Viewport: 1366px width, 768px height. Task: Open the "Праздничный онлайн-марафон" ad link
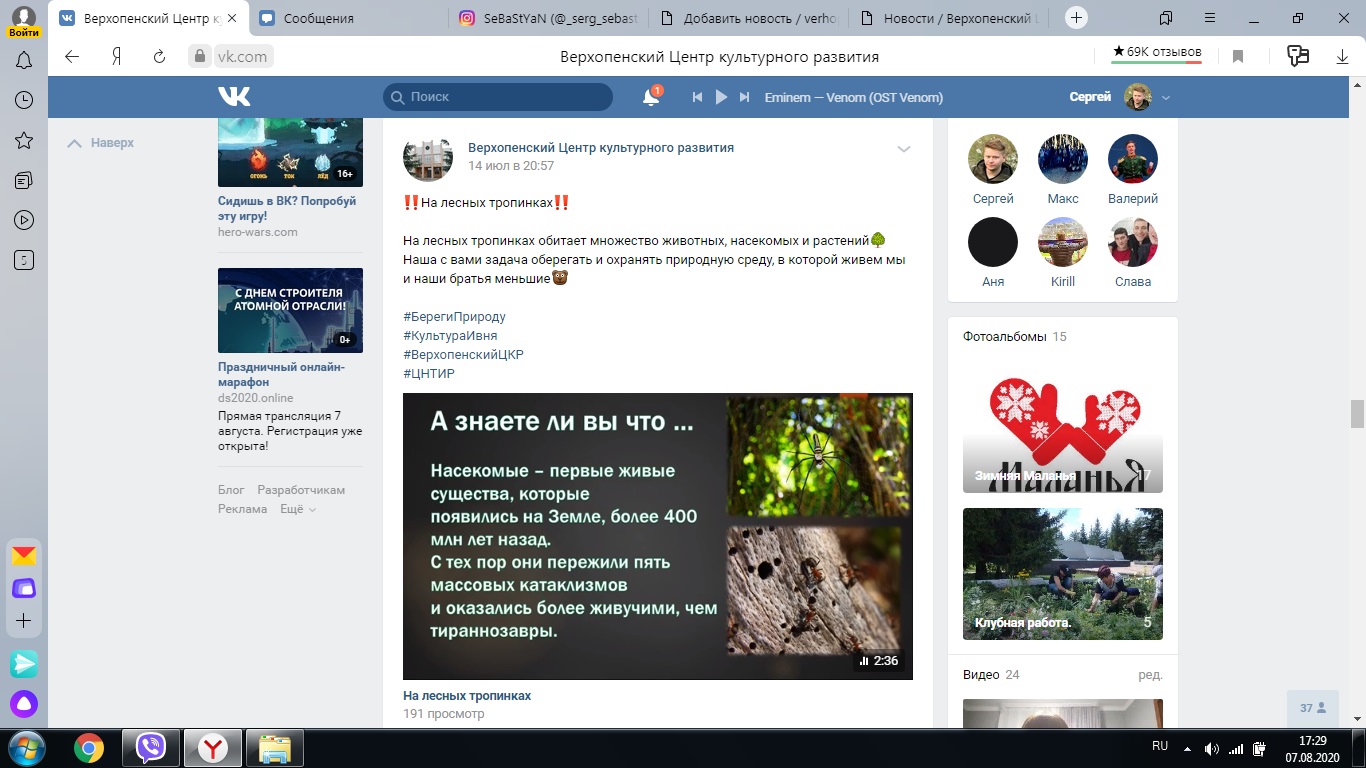pos(281,375)
